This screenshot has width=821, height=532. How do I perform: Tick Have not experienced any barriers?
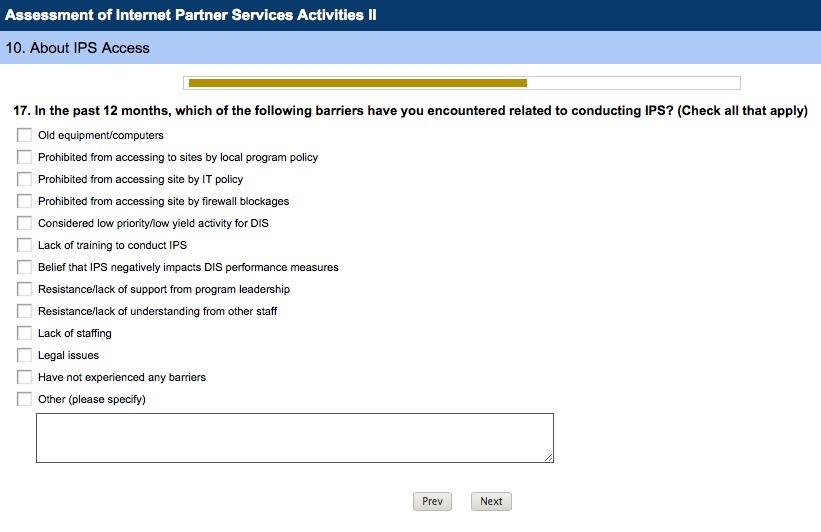pos(24,377)
